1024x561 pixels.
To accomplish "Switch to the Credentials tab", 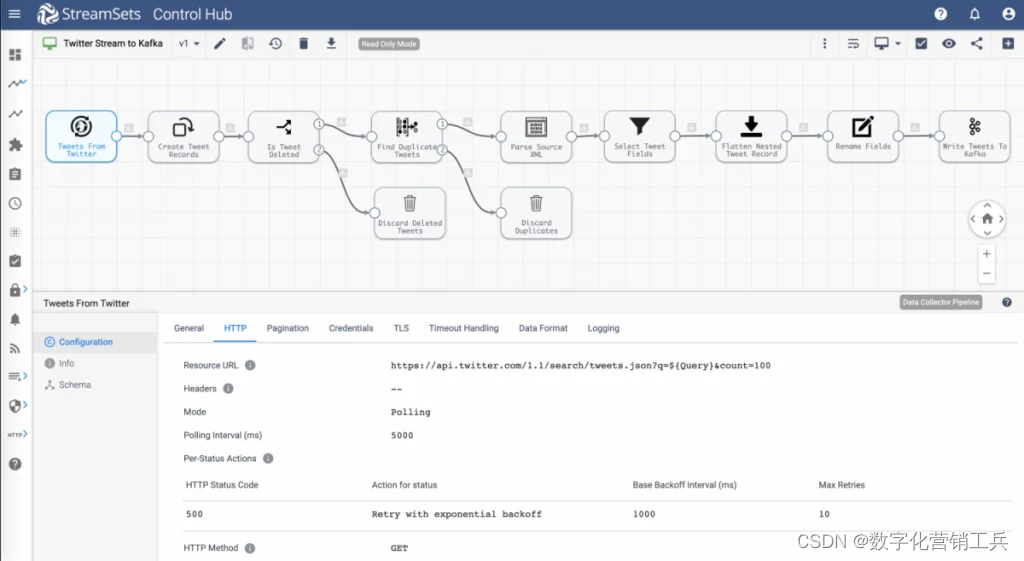I will (351, 328).
